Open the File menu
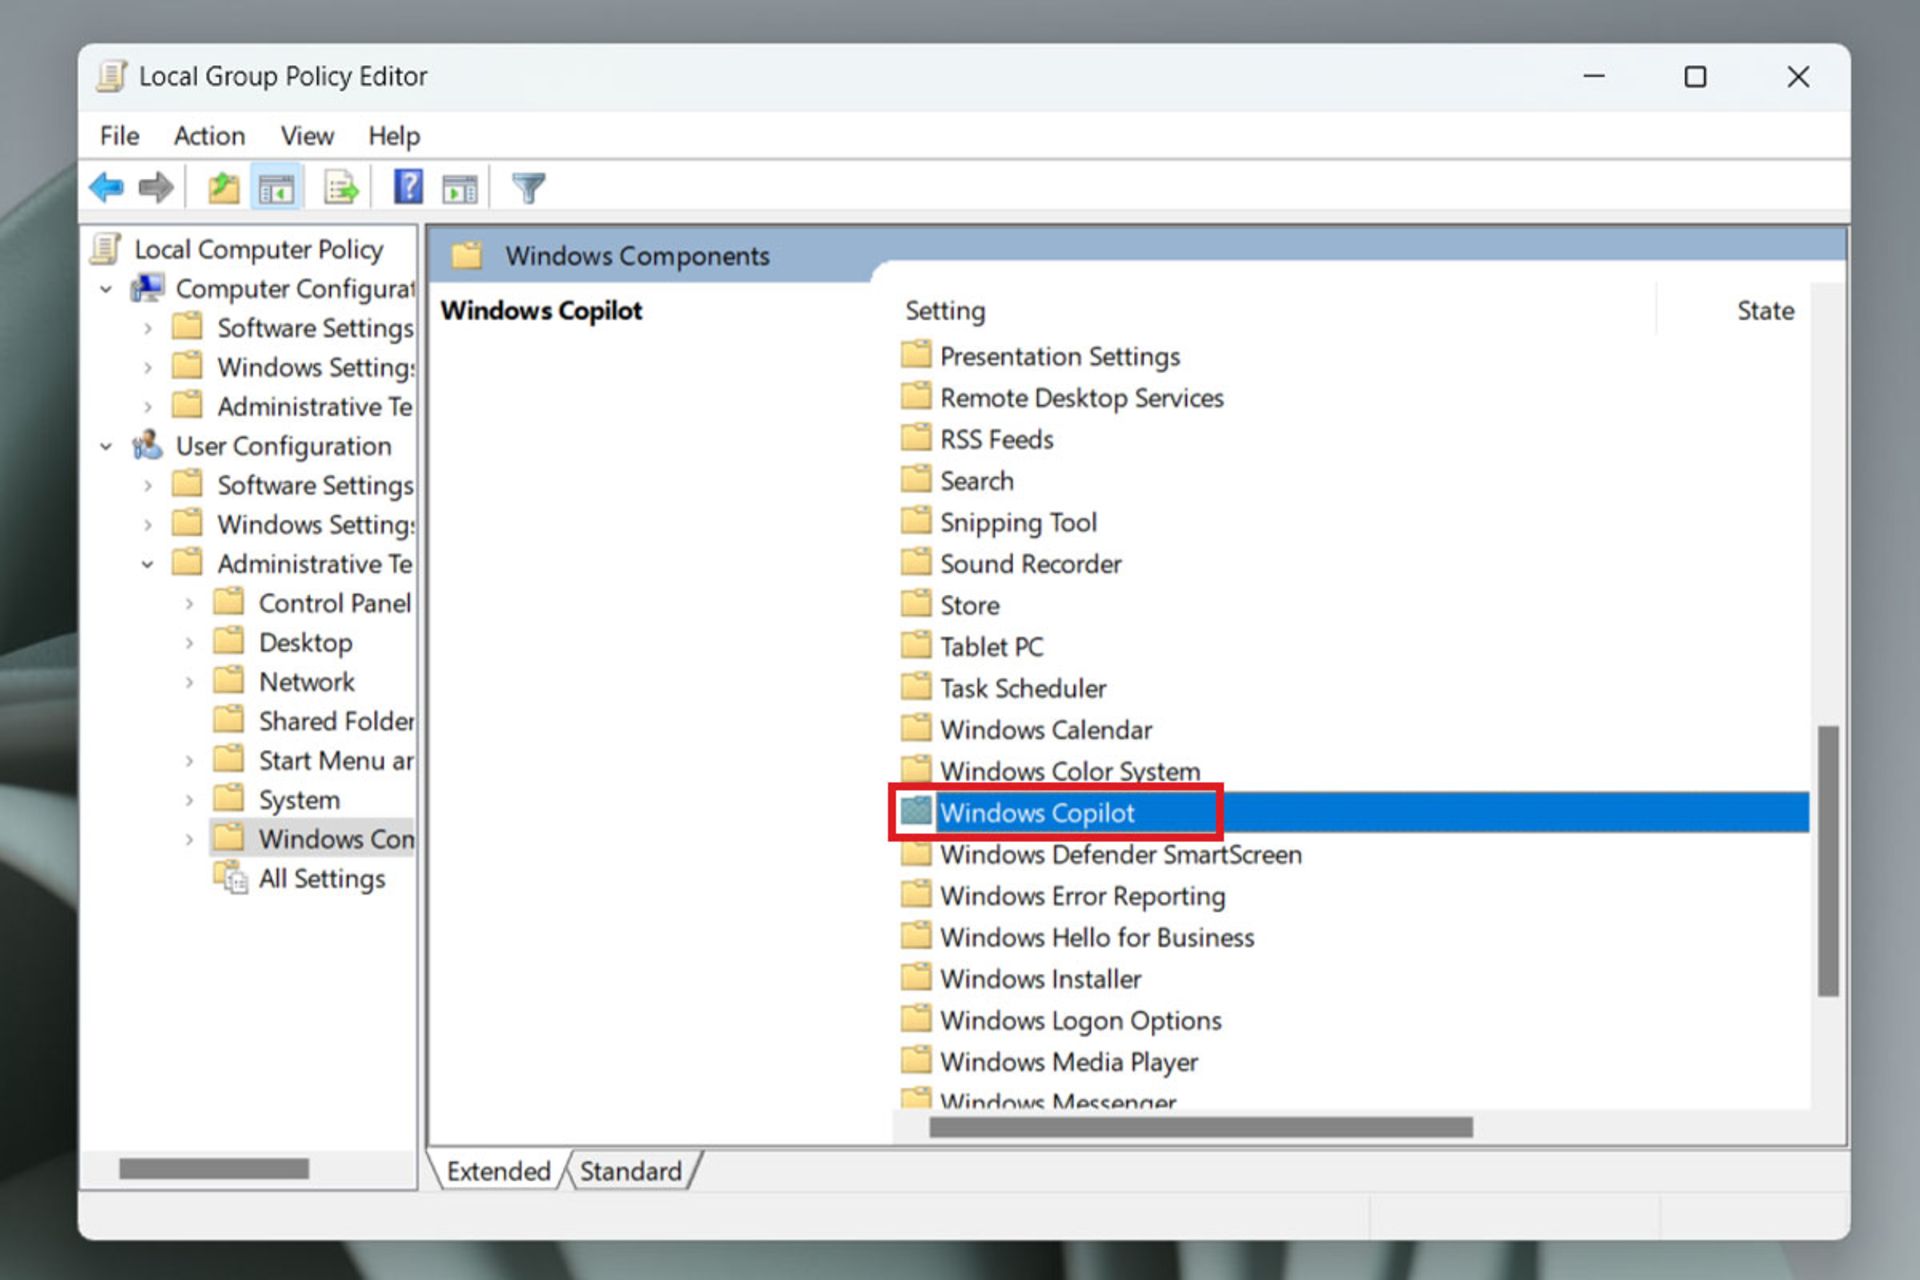 [x=119, y=136]
